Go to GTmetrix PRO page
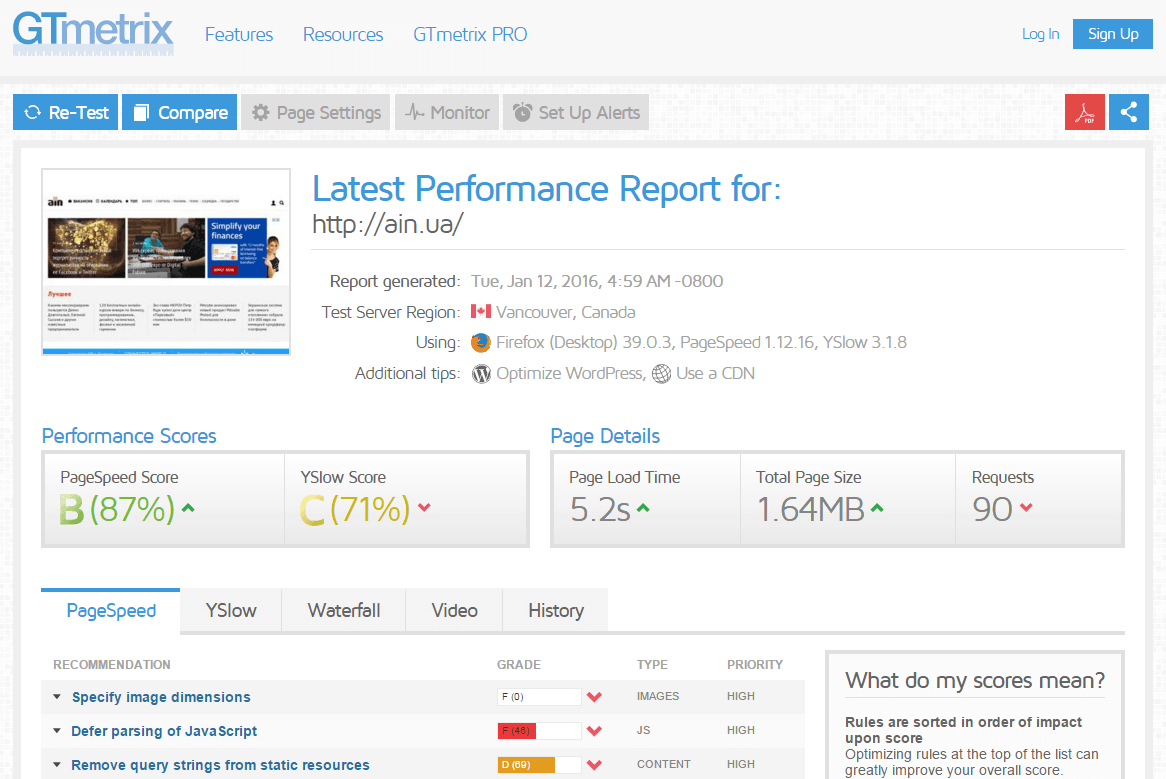Viewport: 1166px width, 779px height. click(x=470, y=34)
